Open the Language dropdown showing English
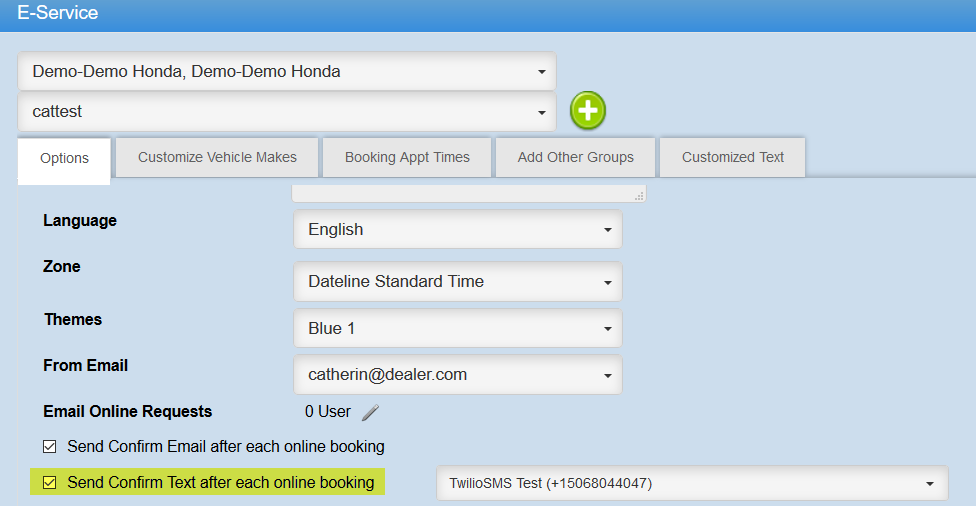Screen dimensions: 976x506 click(457, 230)
